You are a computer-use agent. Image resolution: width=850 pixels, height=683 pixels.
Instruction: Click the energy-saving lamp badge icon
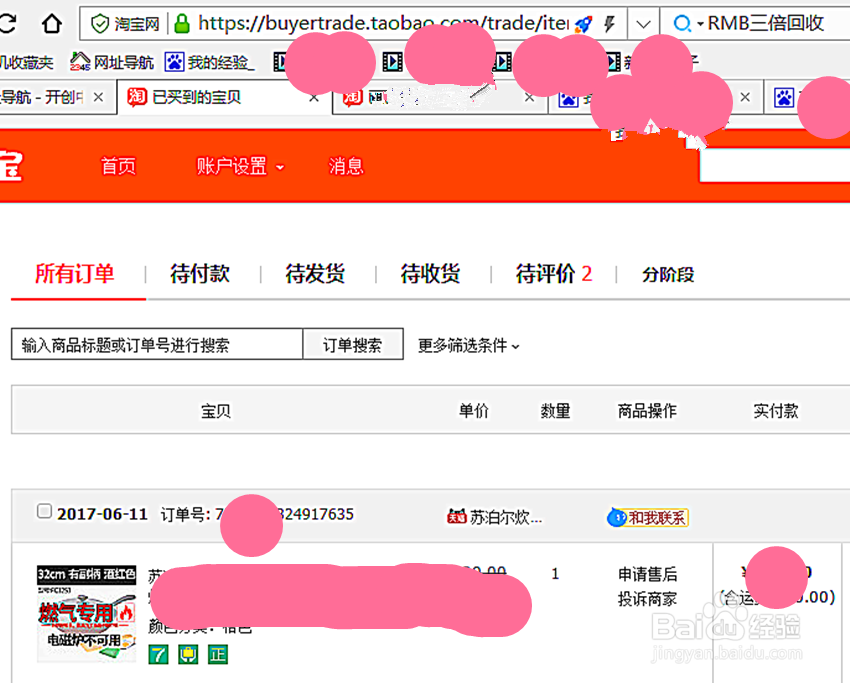pos(186,654)
